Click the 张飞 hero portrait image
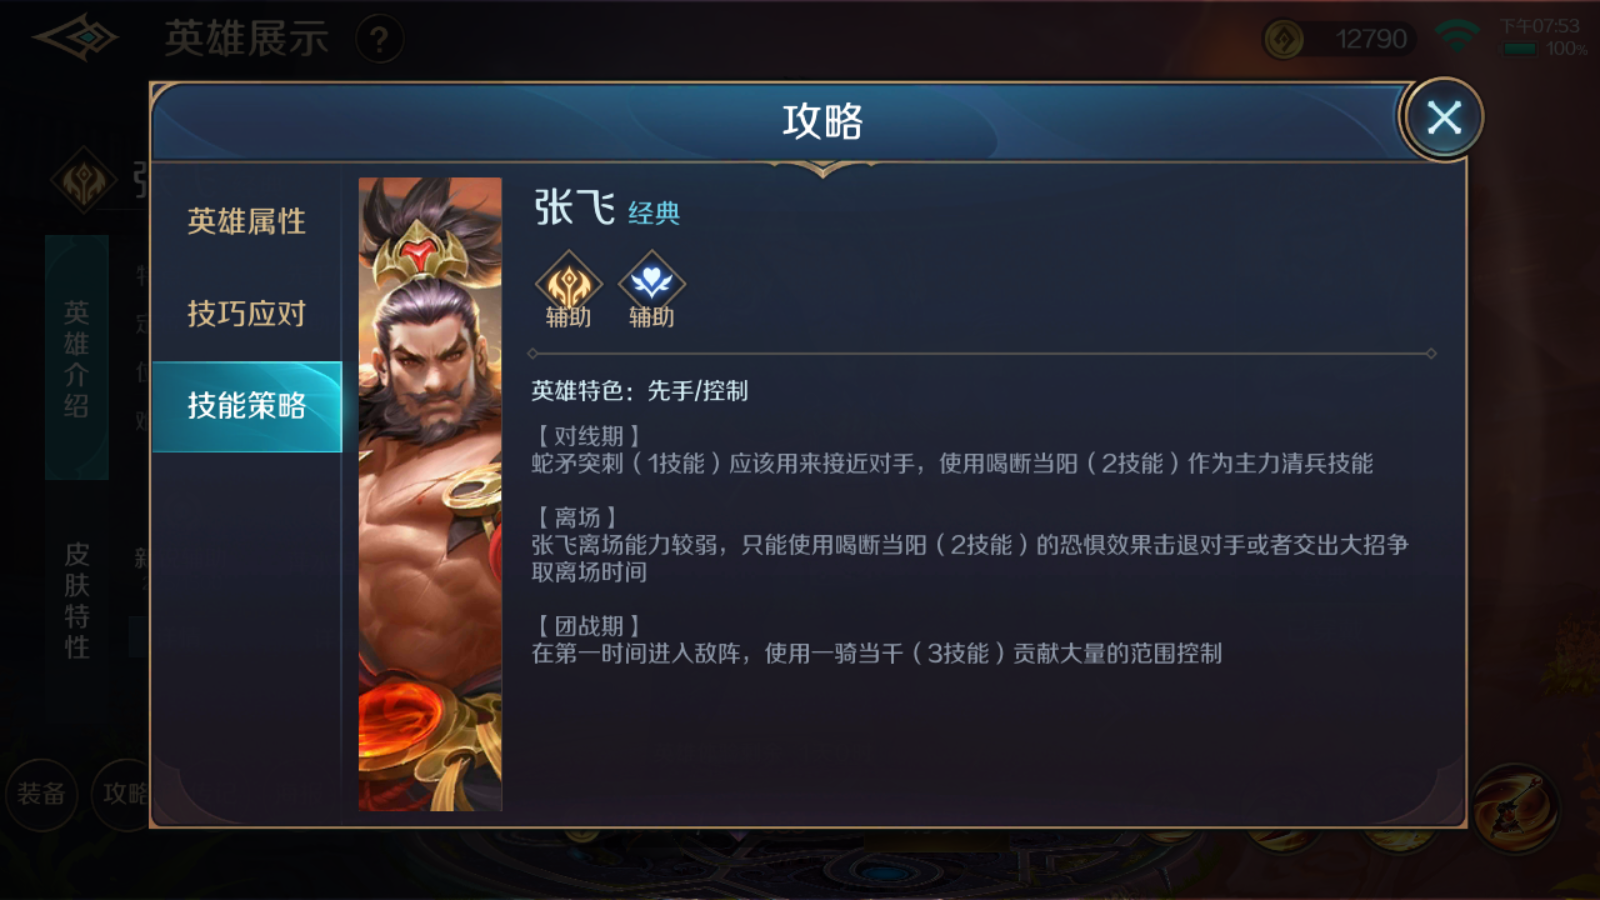The height and width of the screenshot is (900, 1600). coord(430,494)
